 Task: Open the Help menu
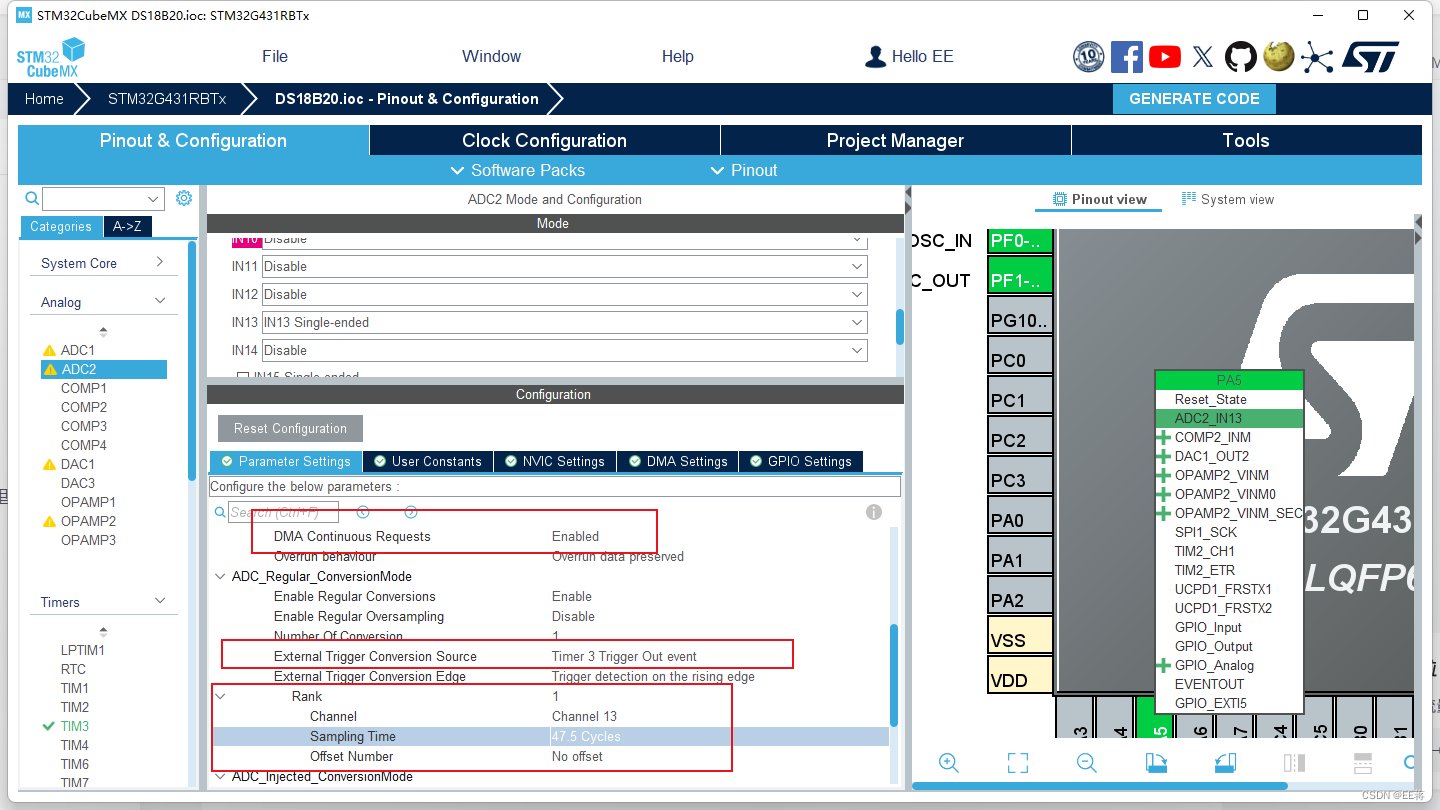pos(677,56)
